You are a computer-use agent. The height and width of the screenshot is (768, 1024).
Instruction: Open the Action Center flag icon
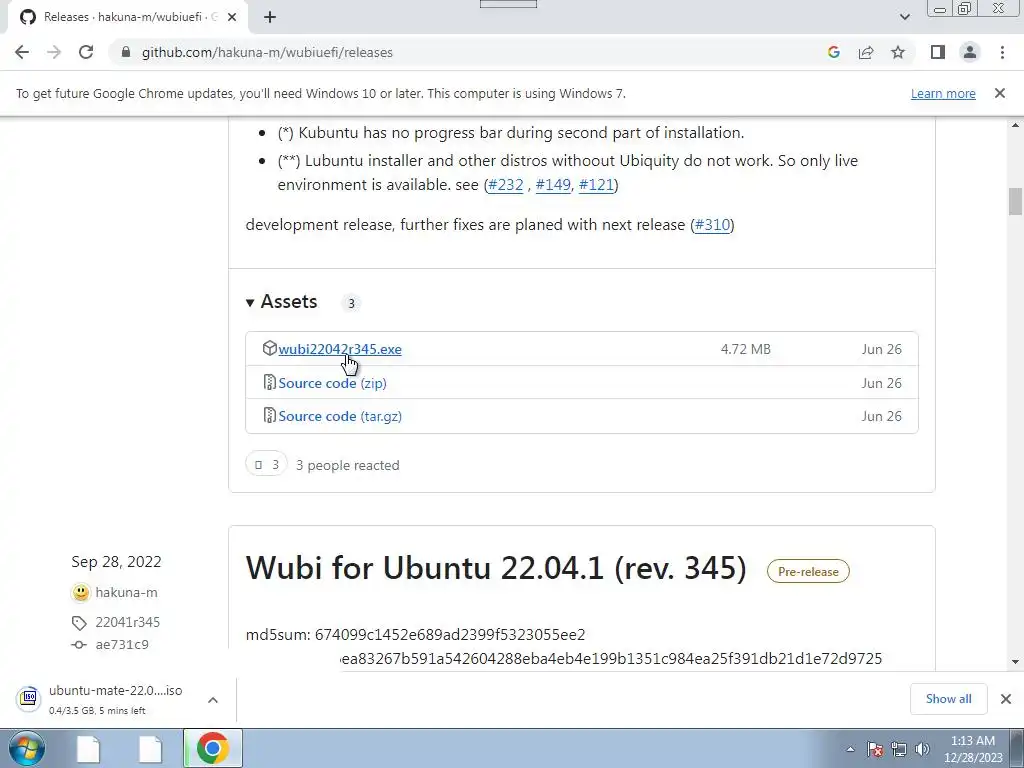(x=875, y=749)
